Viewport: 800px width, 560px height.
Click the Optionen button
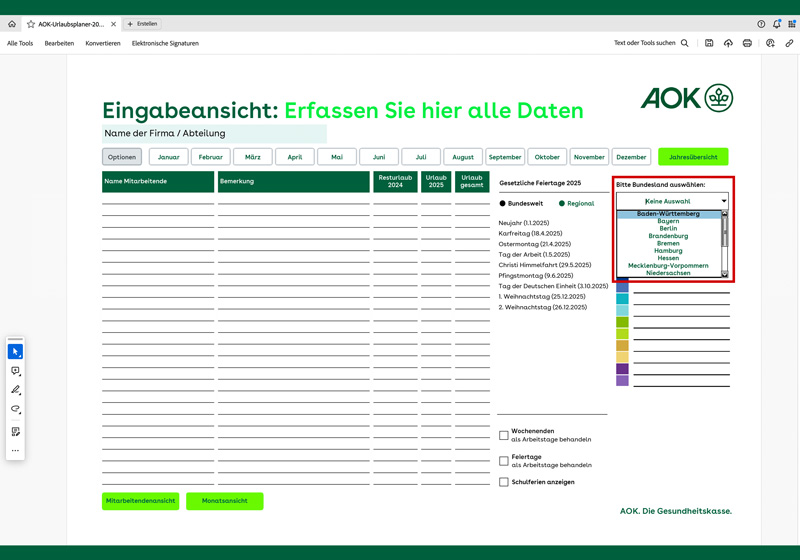[x=122, y=157]
